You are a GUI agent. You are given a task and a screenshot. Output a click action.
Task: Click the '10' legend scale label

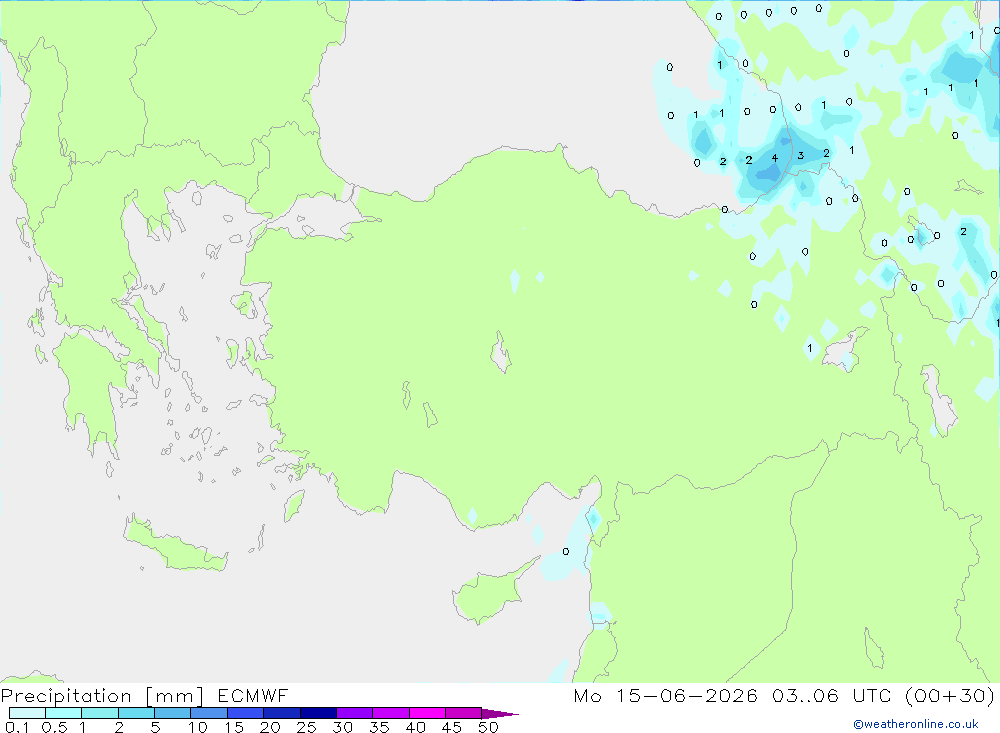pyautogui.click(x=197, y=727)
